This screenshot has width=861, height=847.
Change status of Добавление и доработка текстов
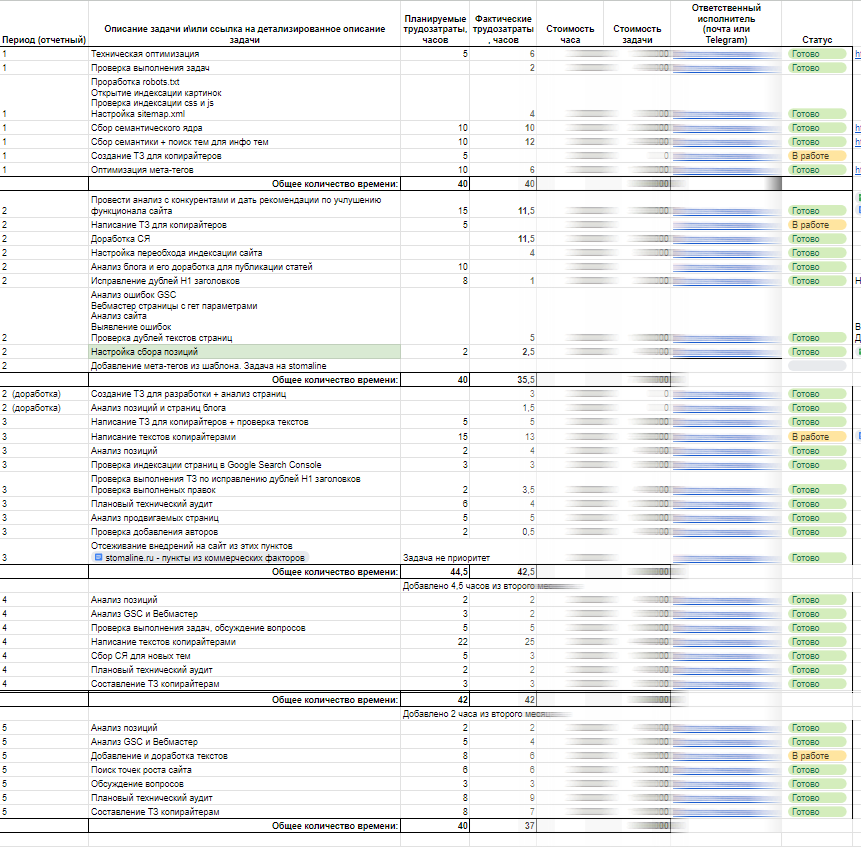point(817,756)
